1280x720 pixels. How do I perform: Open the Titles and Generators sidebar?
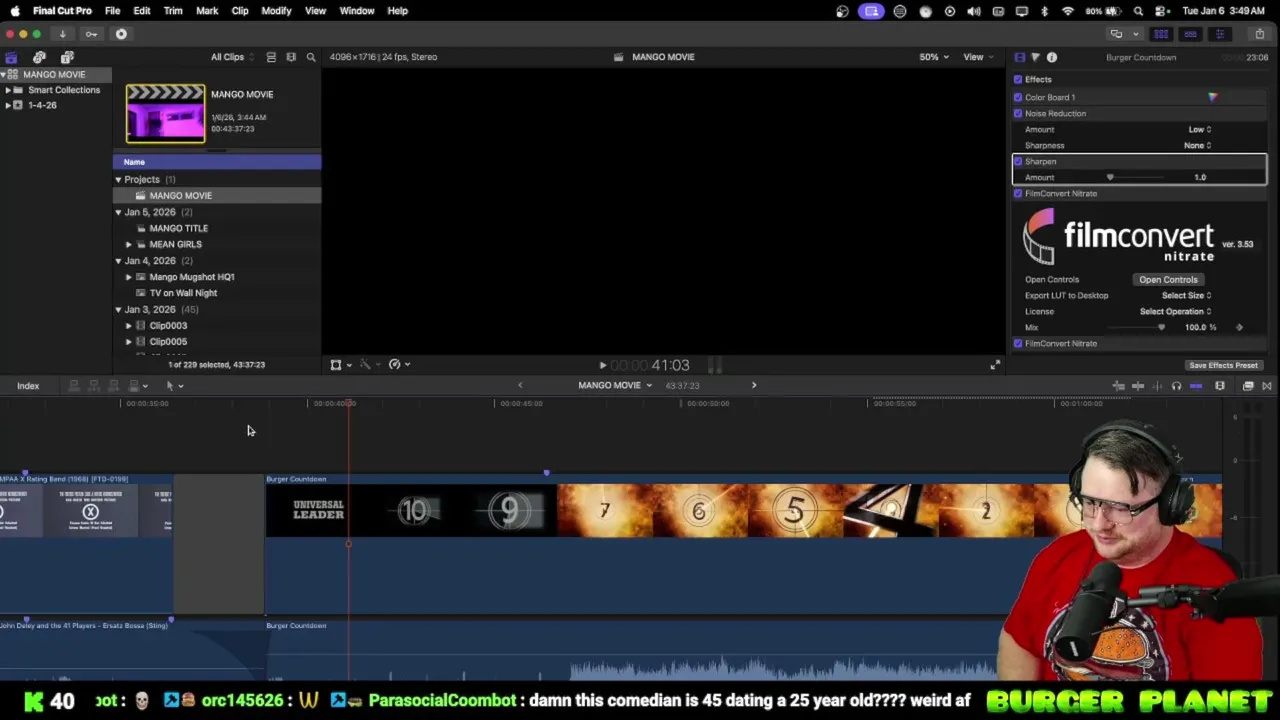tap(67, 57)
